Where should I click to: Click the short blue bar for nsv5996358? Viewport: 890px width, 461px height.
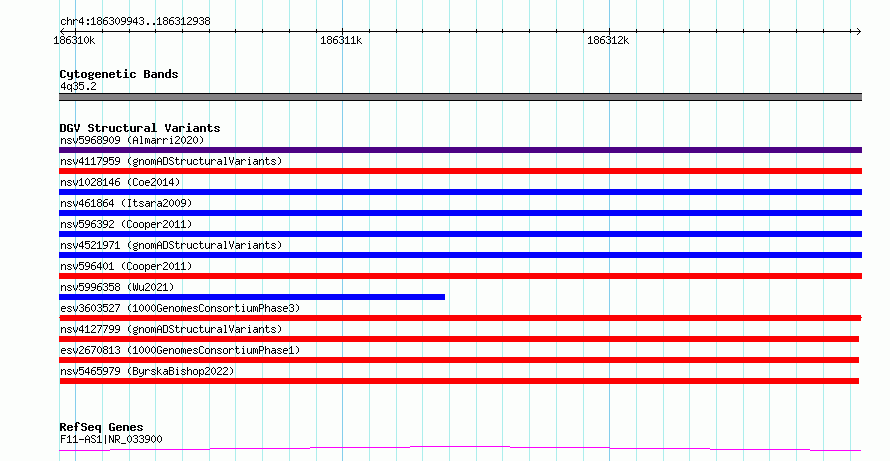pyautogui.click(x=252, y=297)
